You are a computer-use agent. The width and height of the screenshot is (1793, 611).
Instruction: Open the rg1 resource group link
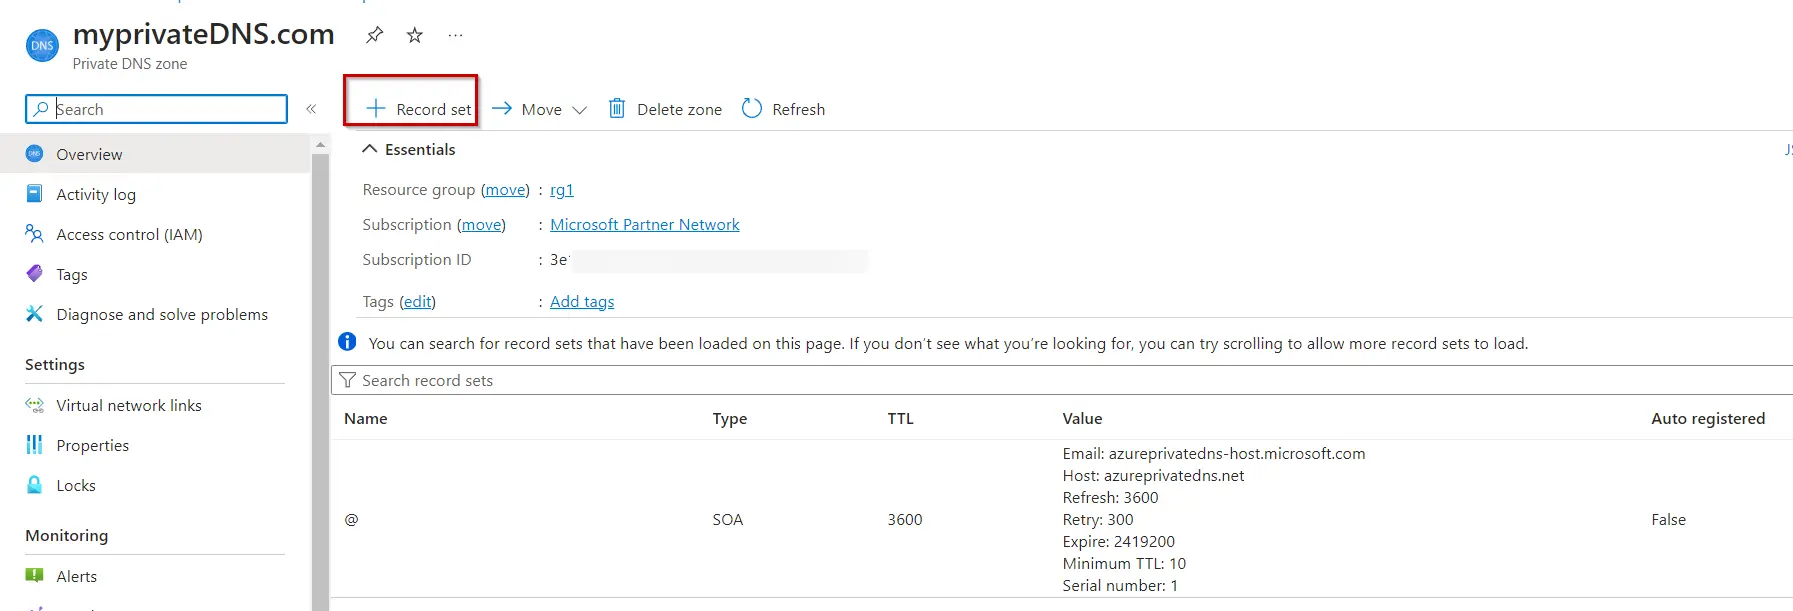pos(561,189)
